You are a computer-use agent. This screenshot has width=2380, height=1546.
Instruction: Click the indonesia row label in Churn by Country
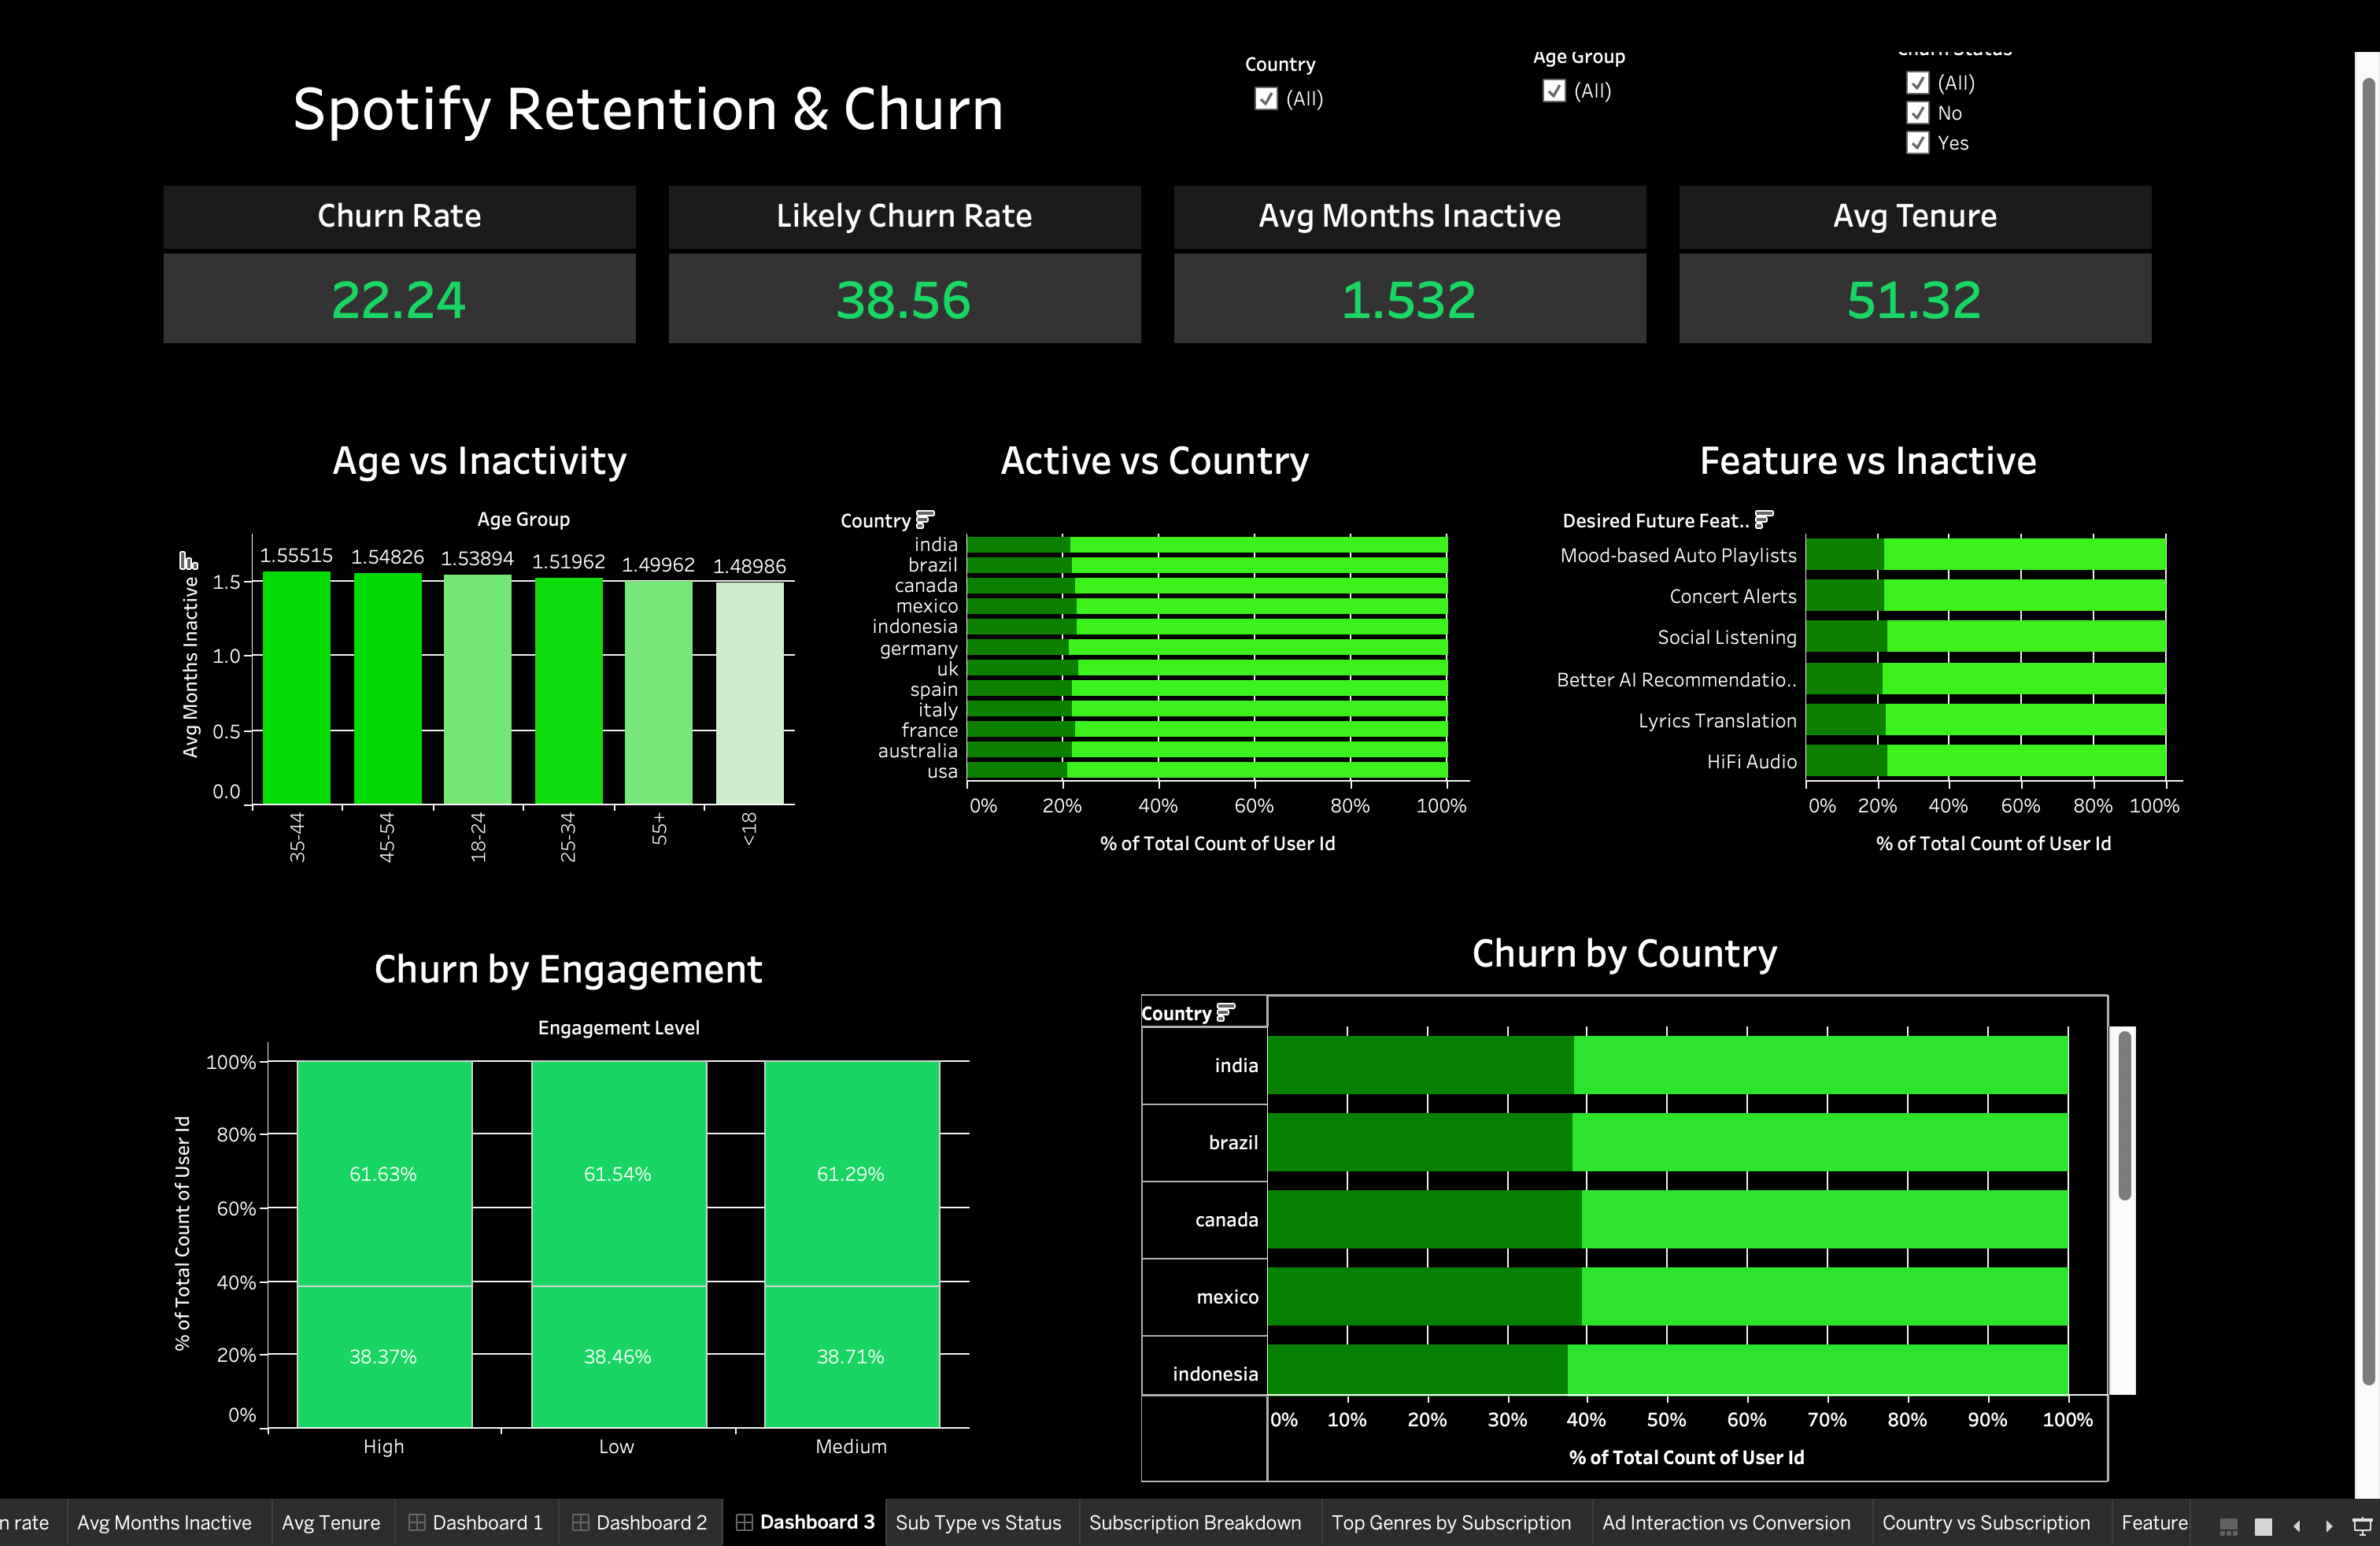(x=1215, y=1373)
